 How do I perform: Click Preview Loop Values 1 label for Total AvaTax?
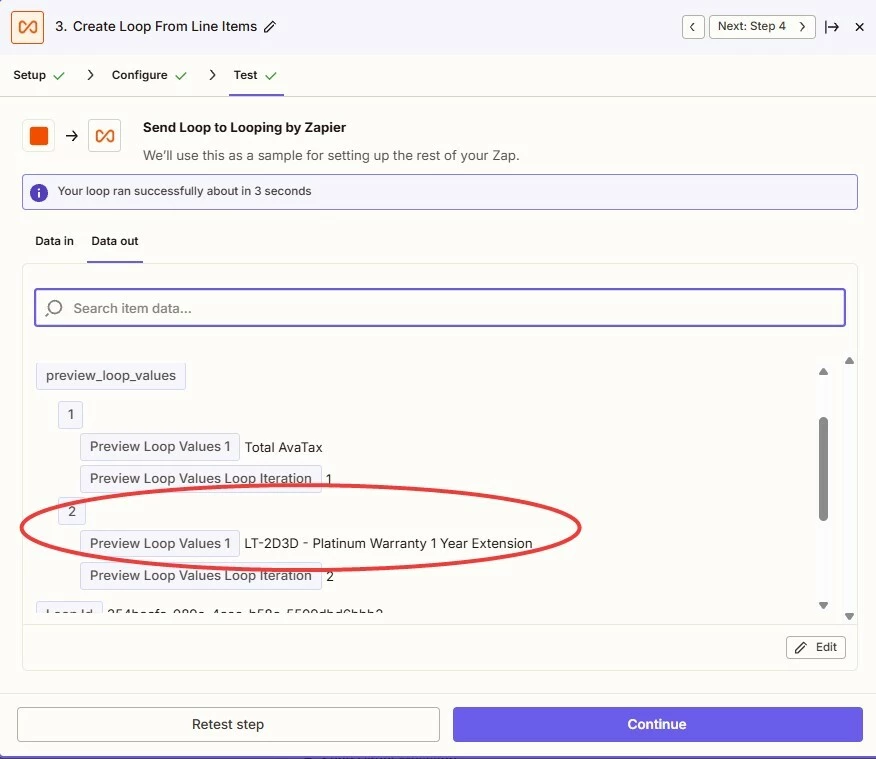point(160,447)
